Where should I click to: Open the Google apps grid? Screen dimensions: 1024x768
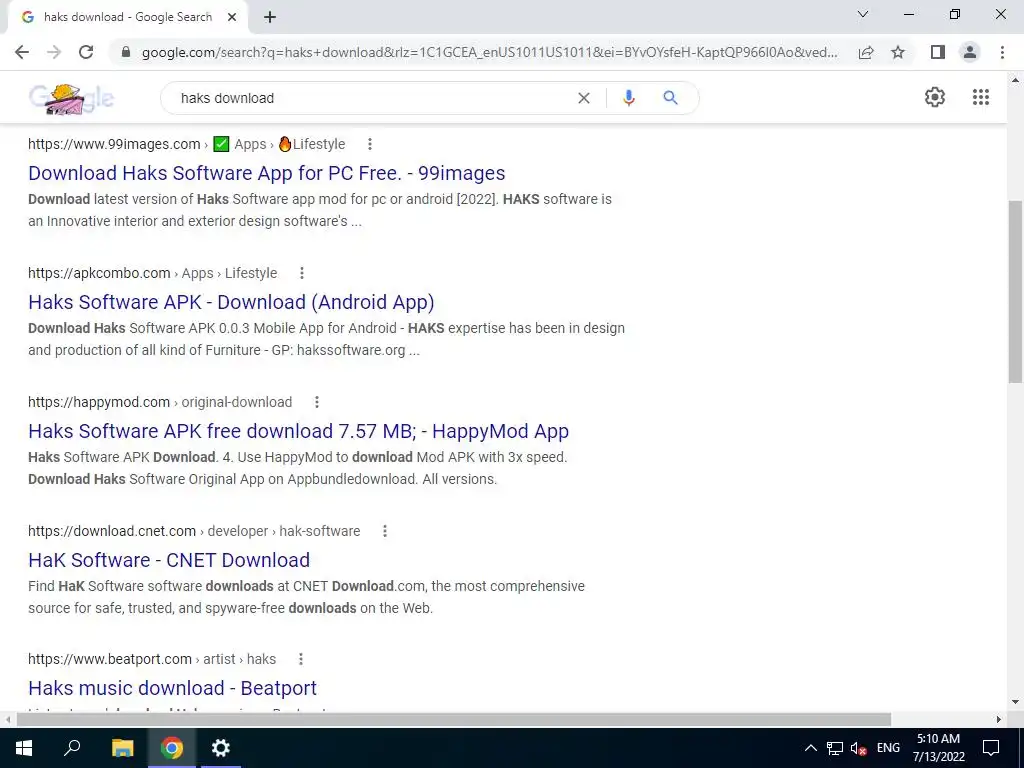(981, 97)
